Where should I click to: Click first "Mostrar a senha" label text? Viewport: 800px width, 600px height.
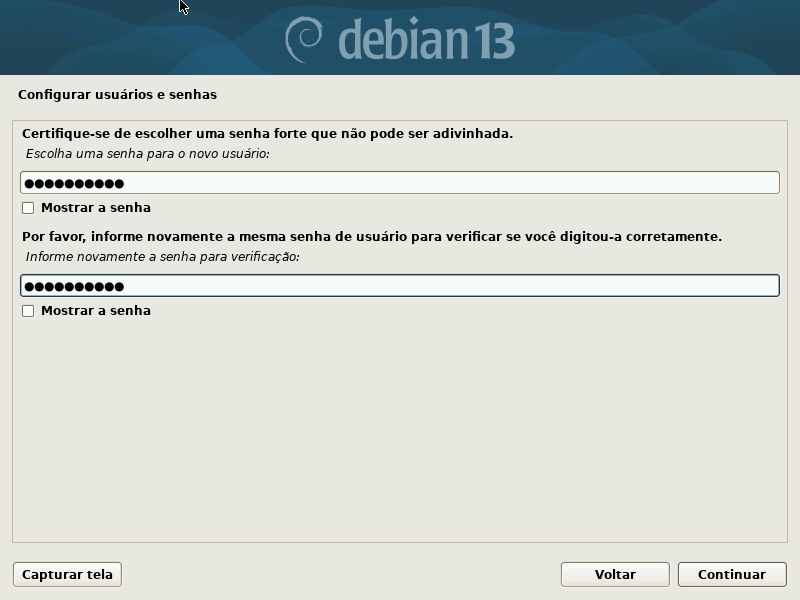click(x=96, y=208)
